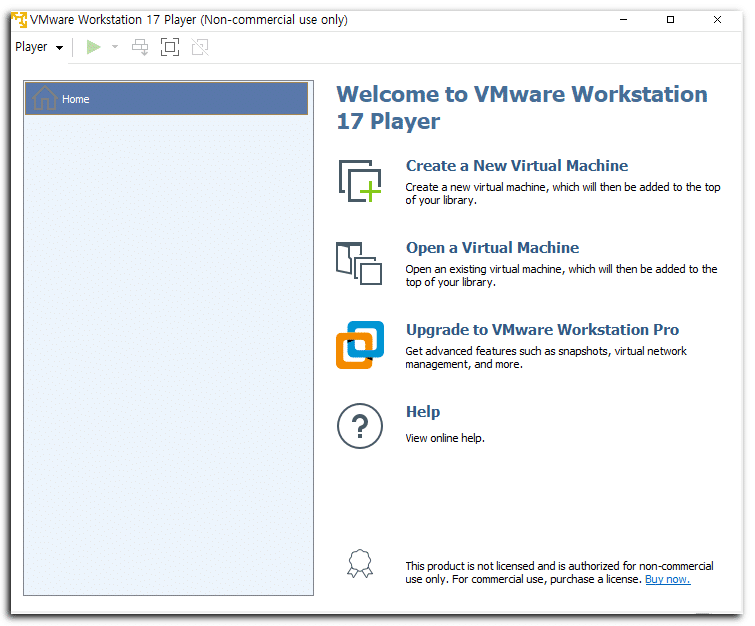Click 'Create a new virtual machine, which will' description
Image resolution: width=755 pixels, height=626 pixels.
point(562,194)
